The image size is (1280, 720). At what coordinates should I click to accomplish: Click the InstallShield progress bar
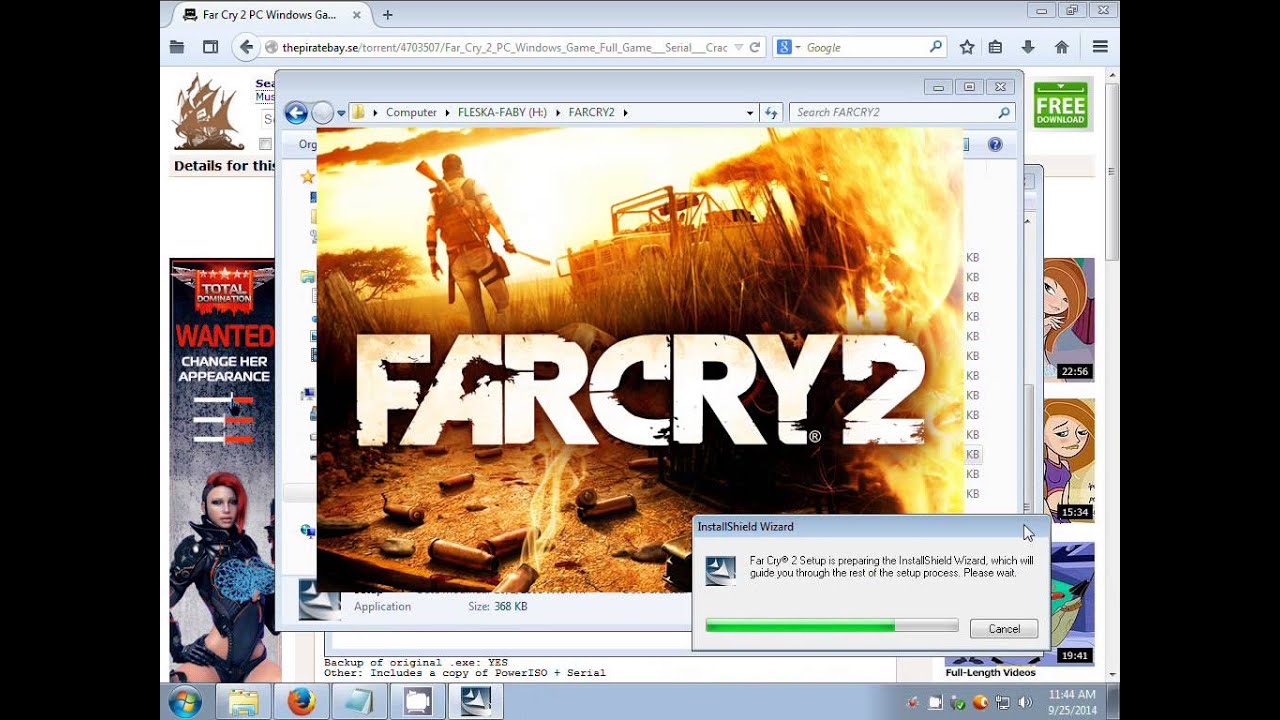coord(832,626)
